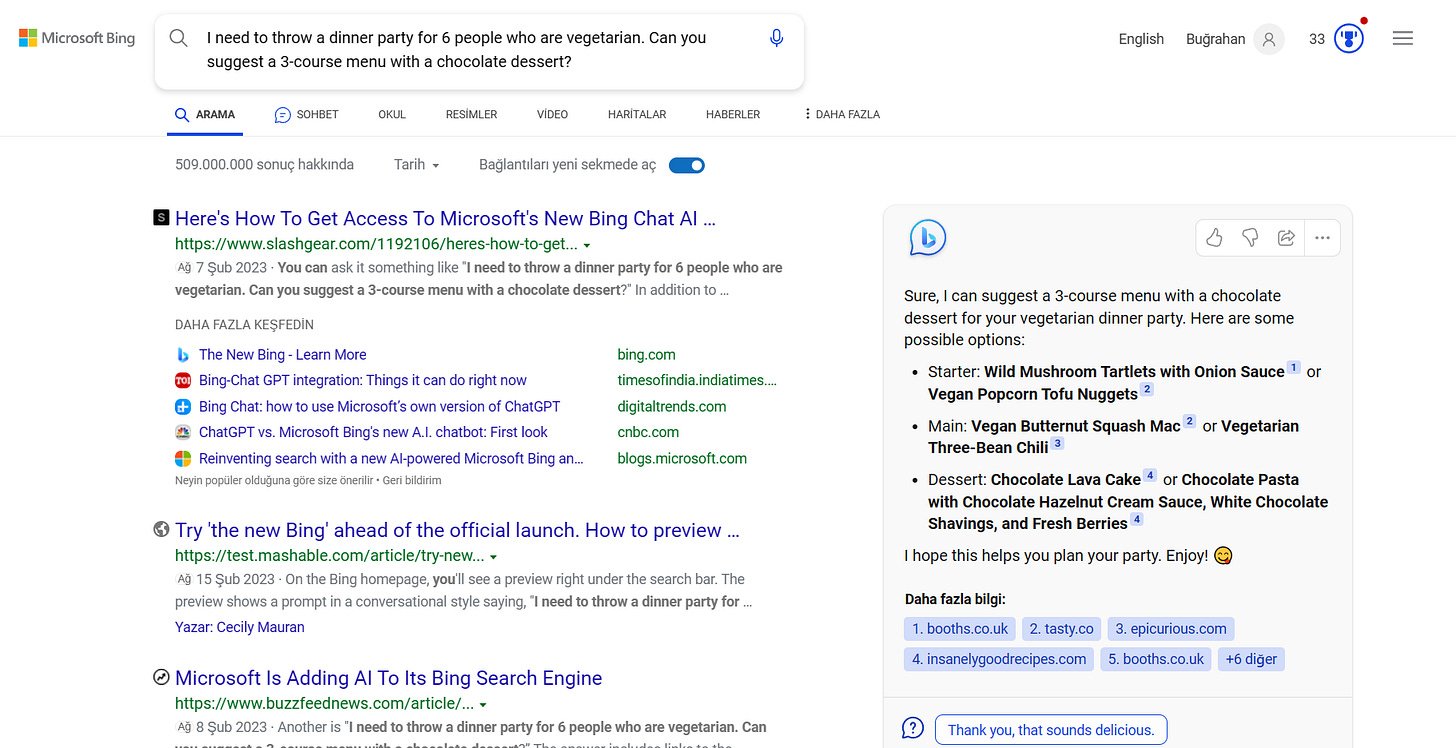1456x748 pixels.
Task: Expand the Tarih date filter dropdown
Action: tap(417, 164)
